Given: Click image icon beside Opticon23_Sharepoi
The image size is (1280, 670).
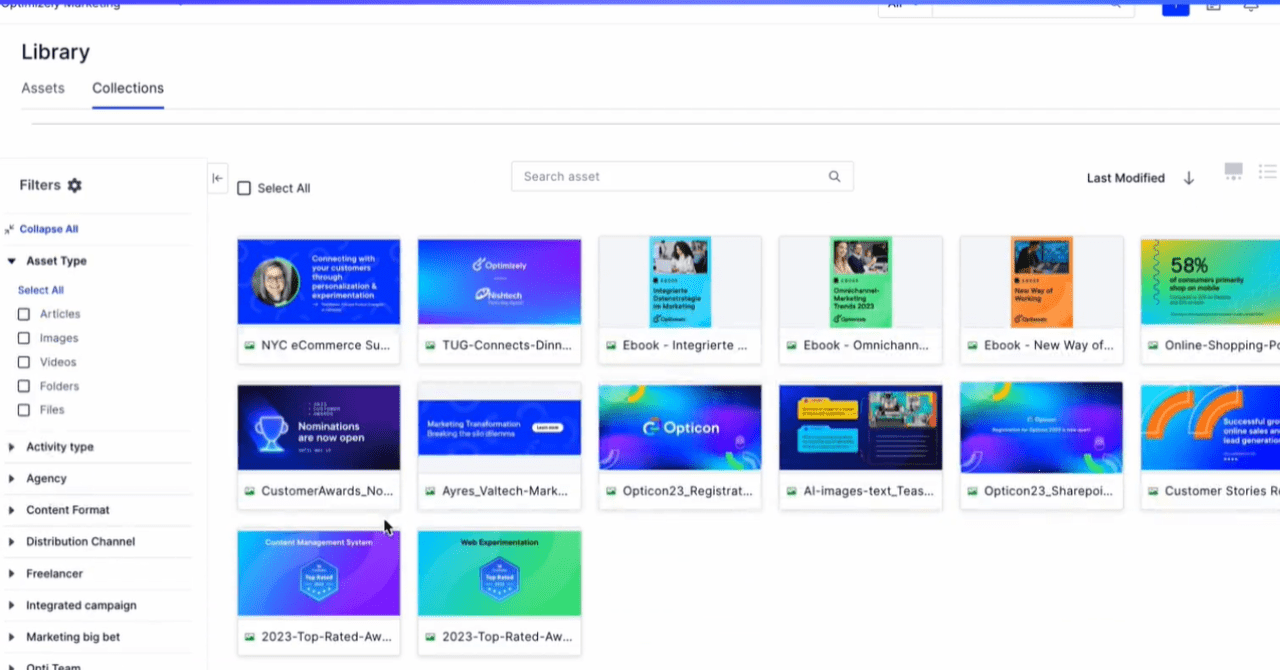Looking at the screenshot, I should coord(973,491).
